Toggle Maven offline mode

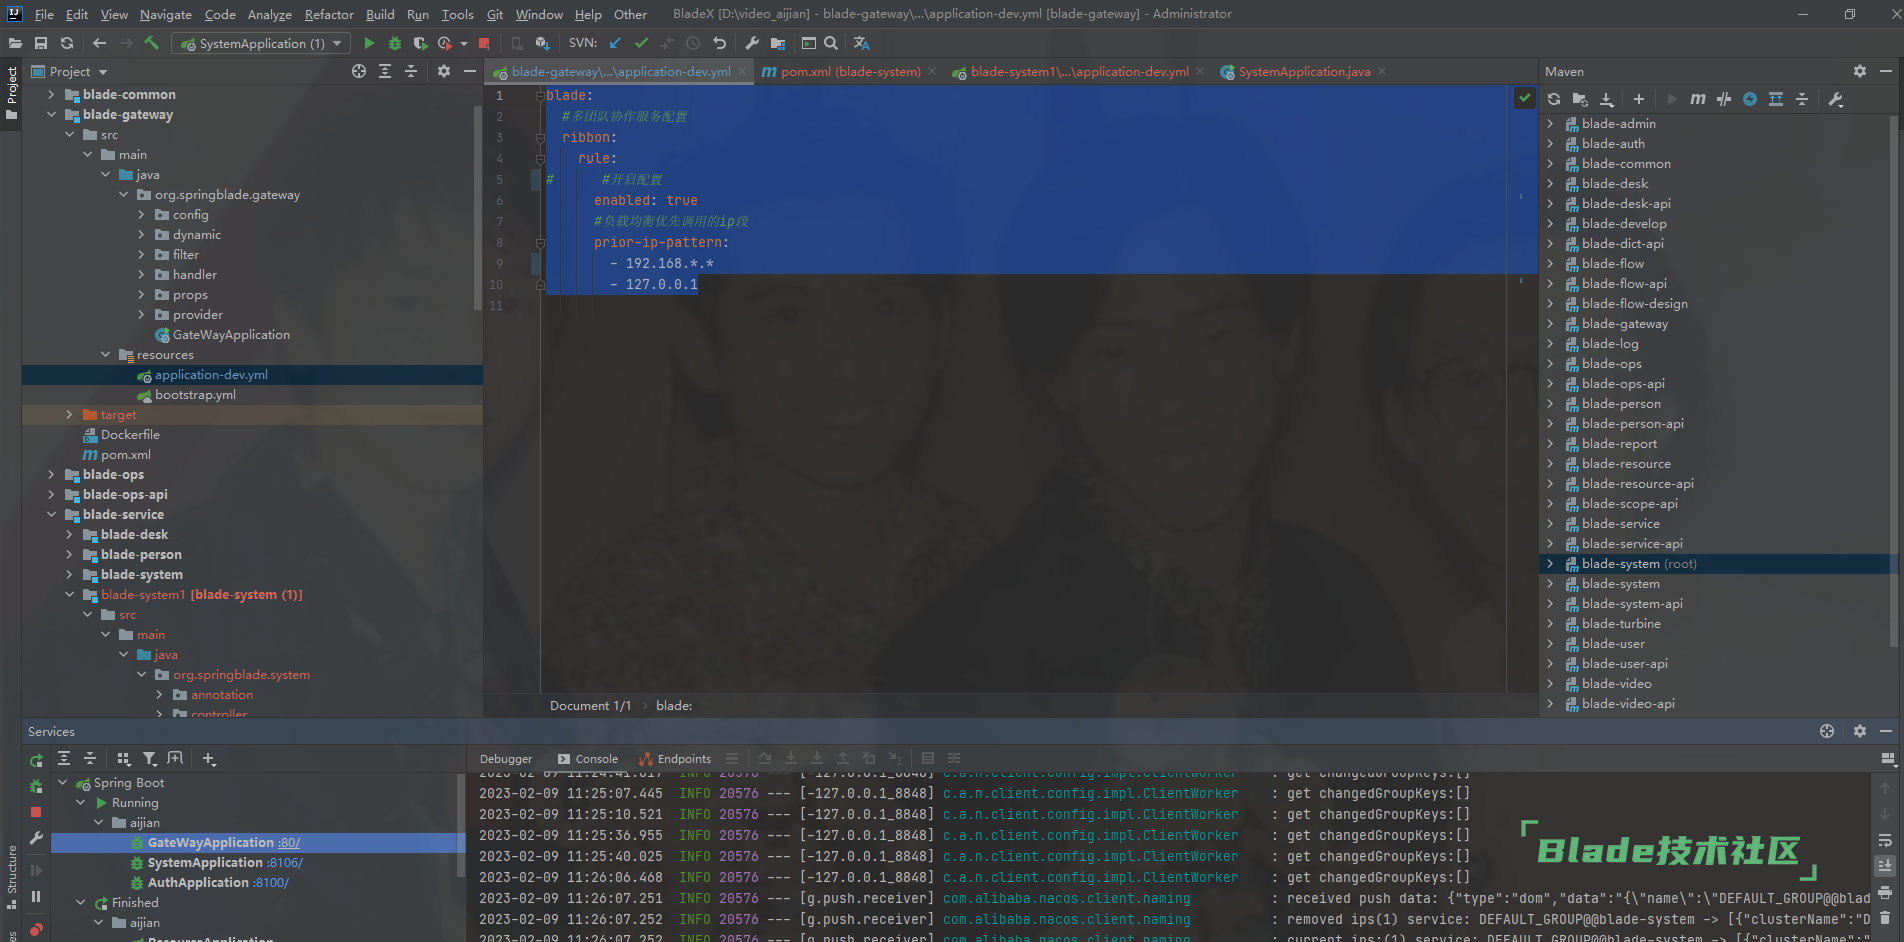[x=1724, y=99]
